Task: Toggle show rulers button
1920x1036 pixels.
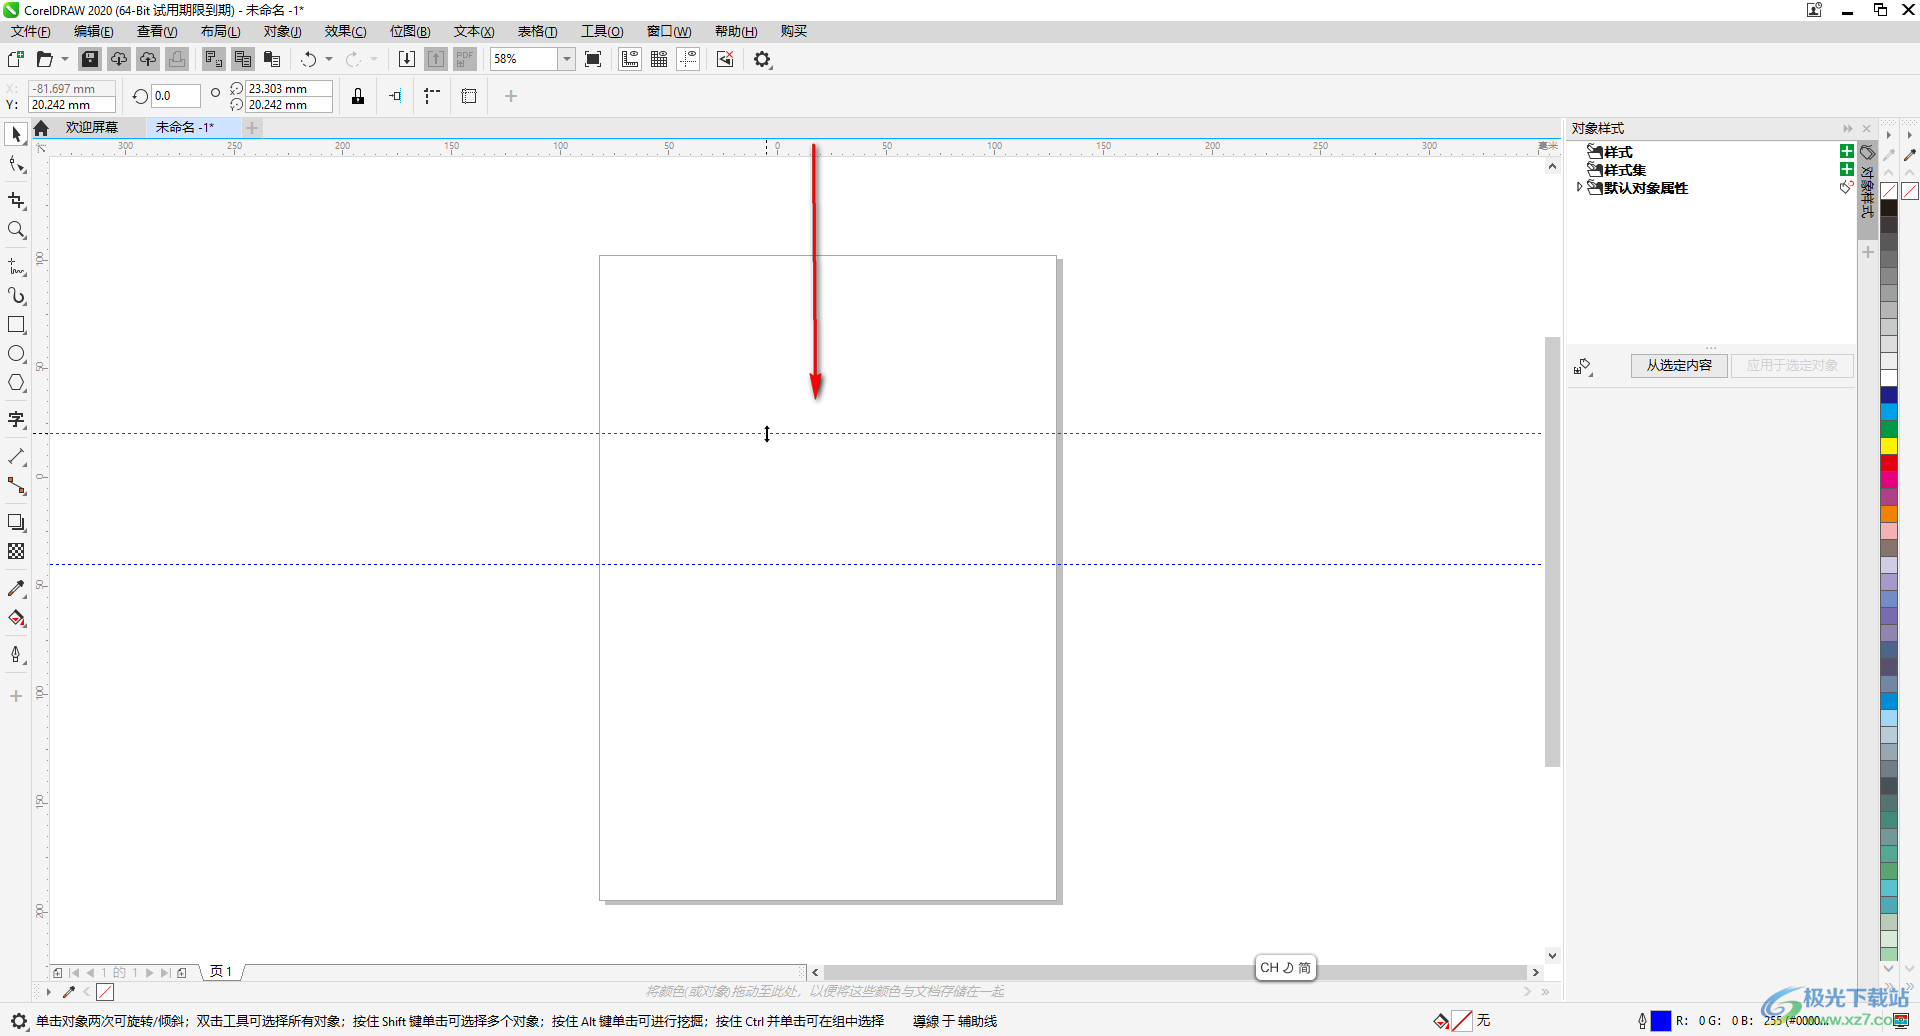Action: point(630,59)
